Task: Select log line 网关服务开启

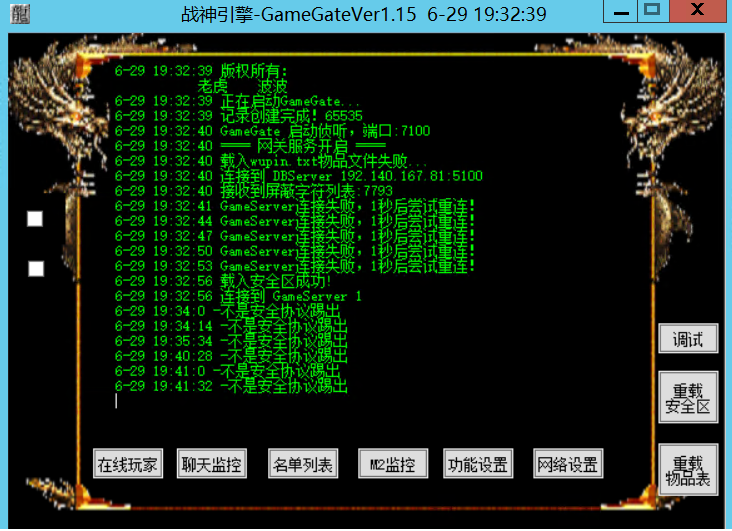Action: pos(250,146)
